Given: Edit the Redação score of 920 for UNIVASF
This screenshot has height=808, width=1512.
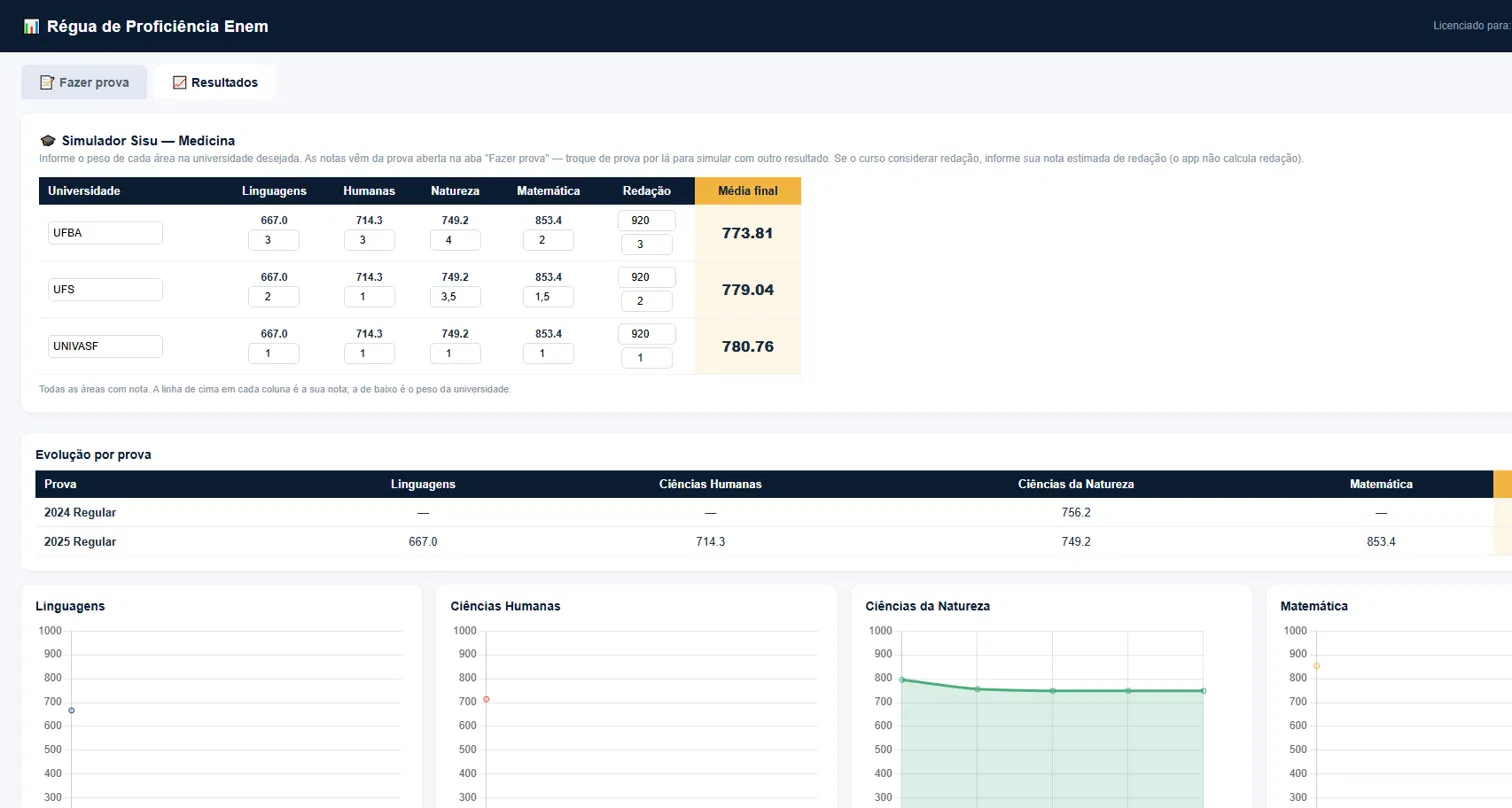Looking at the screenshot, I should (x=647, y=334).
